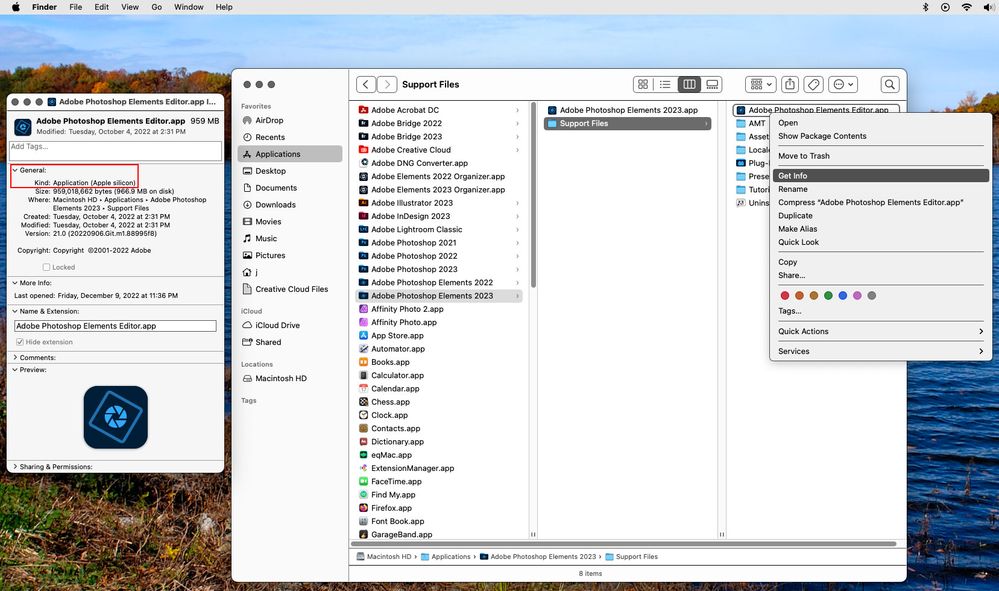This screenshot has height=591, width=999.
Task: Go forward with the right arrow
Action: tap(387, 84)
